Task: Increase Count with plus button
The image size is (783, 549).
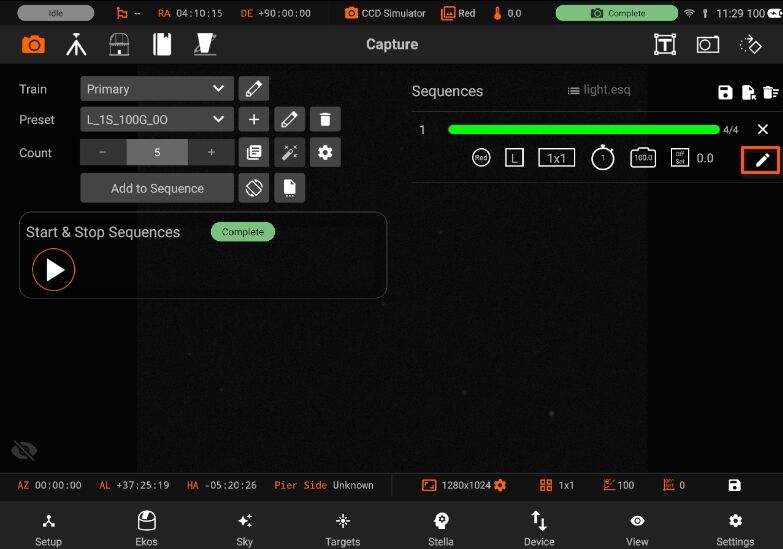Action: pos(211,152)
